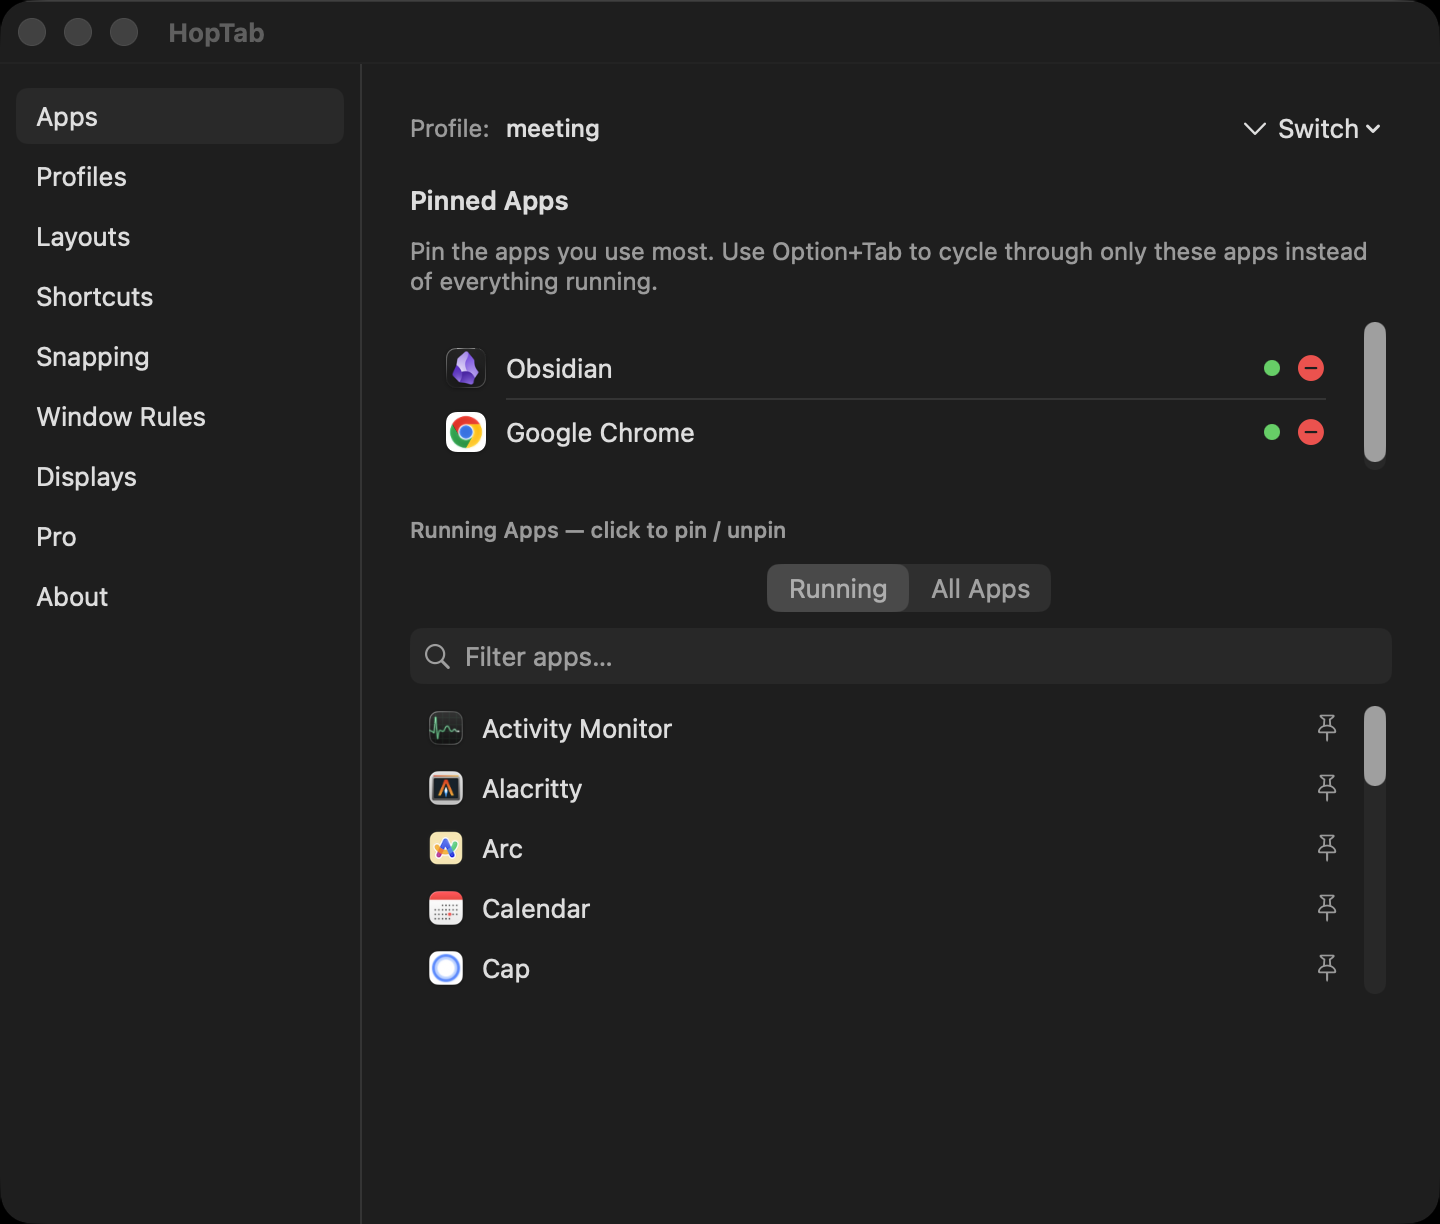Open Window Rules in the sidebar
The image size is (1440, 1224).
coord(180,416)
